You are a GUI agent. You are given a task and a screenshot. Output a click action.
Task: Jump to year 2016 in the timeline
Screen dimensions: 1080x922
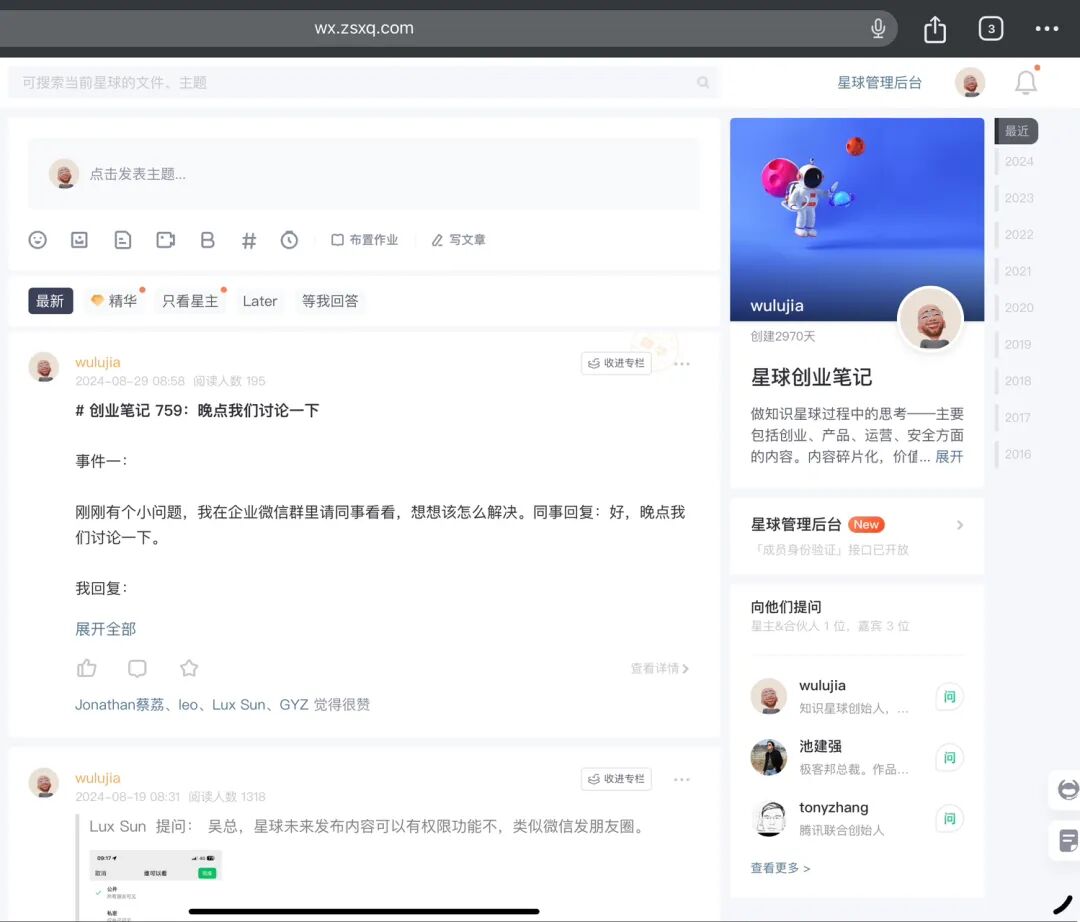coord(1018,454)
